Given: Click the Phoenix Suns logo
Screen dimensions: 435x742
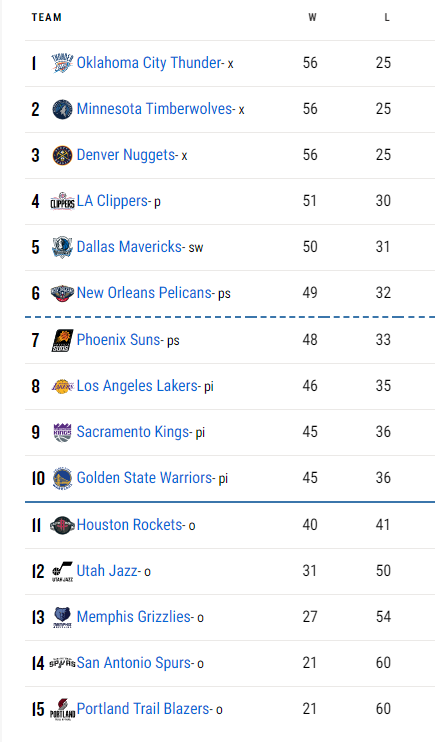Looking at the screenshot, I should 62,340.
